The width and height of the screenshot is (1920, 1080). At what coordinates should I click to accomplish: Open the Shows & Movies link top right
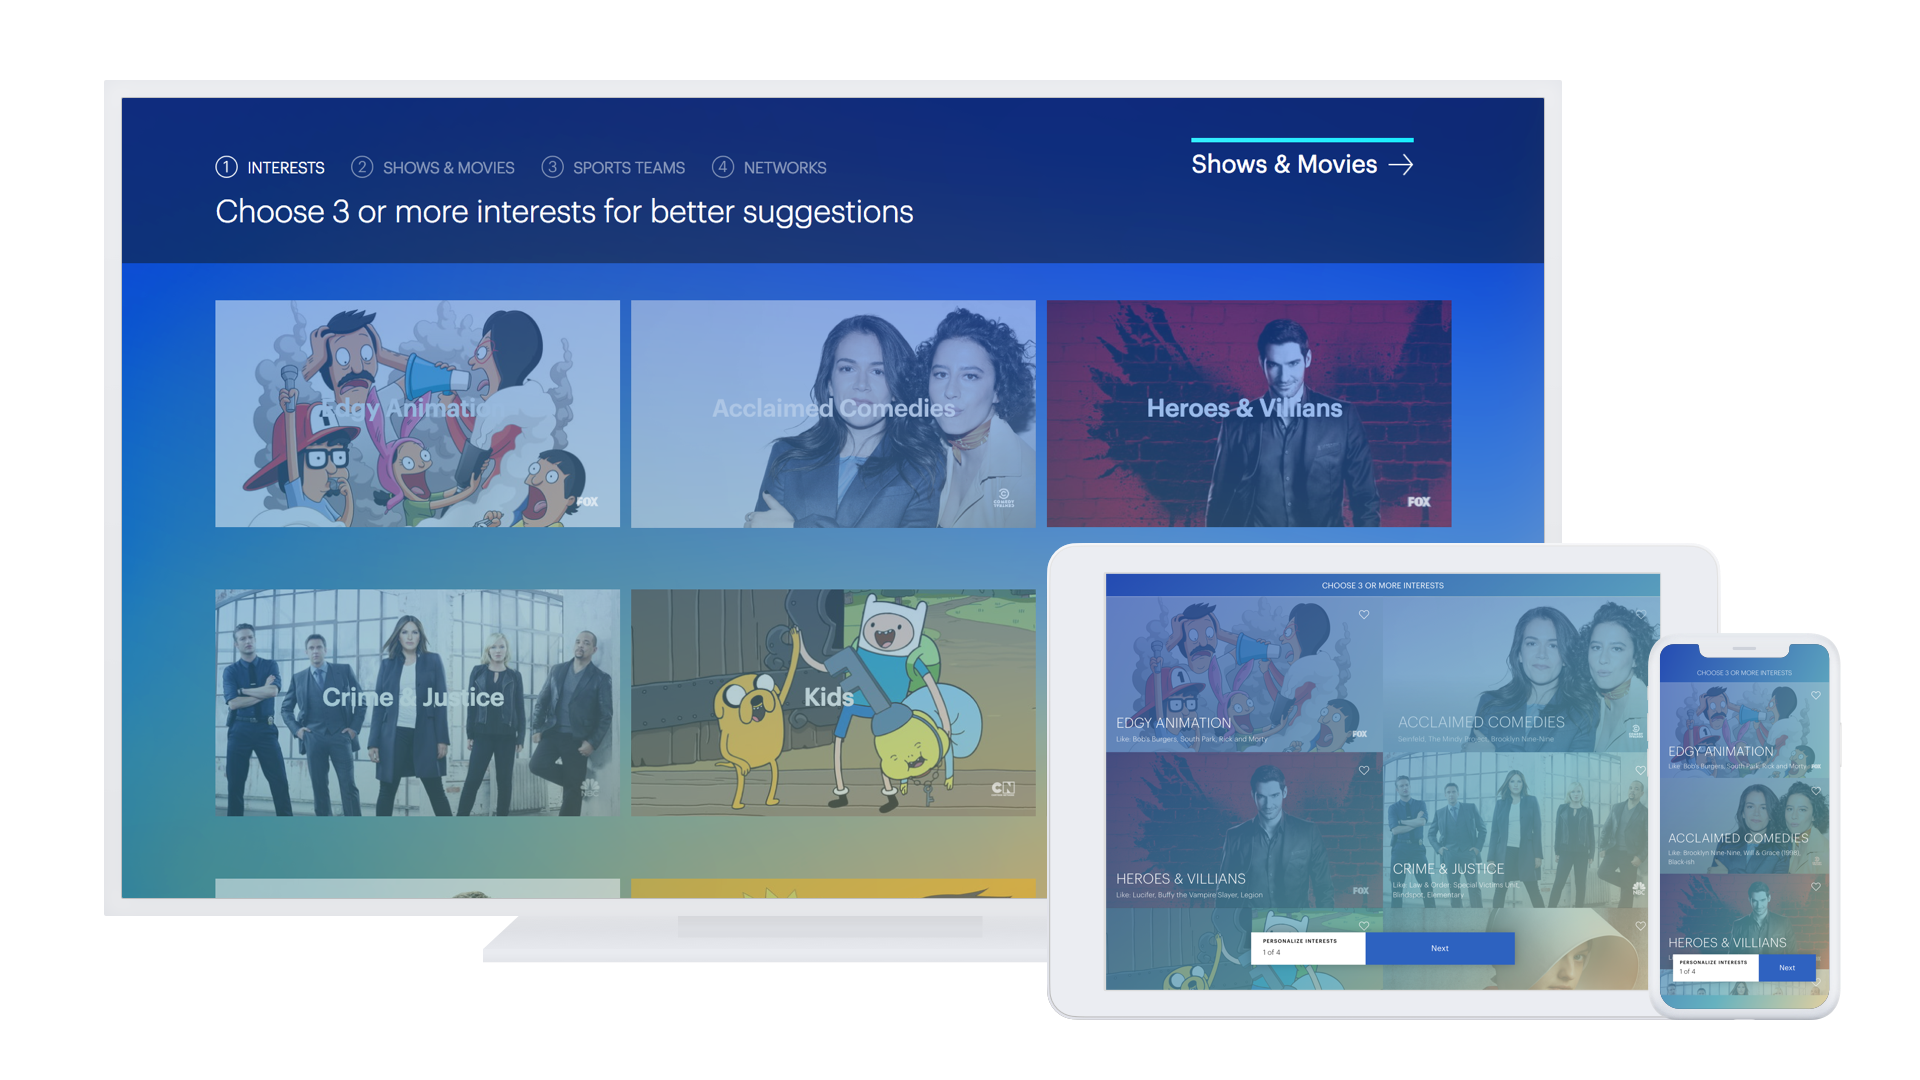coord(1287,163)
